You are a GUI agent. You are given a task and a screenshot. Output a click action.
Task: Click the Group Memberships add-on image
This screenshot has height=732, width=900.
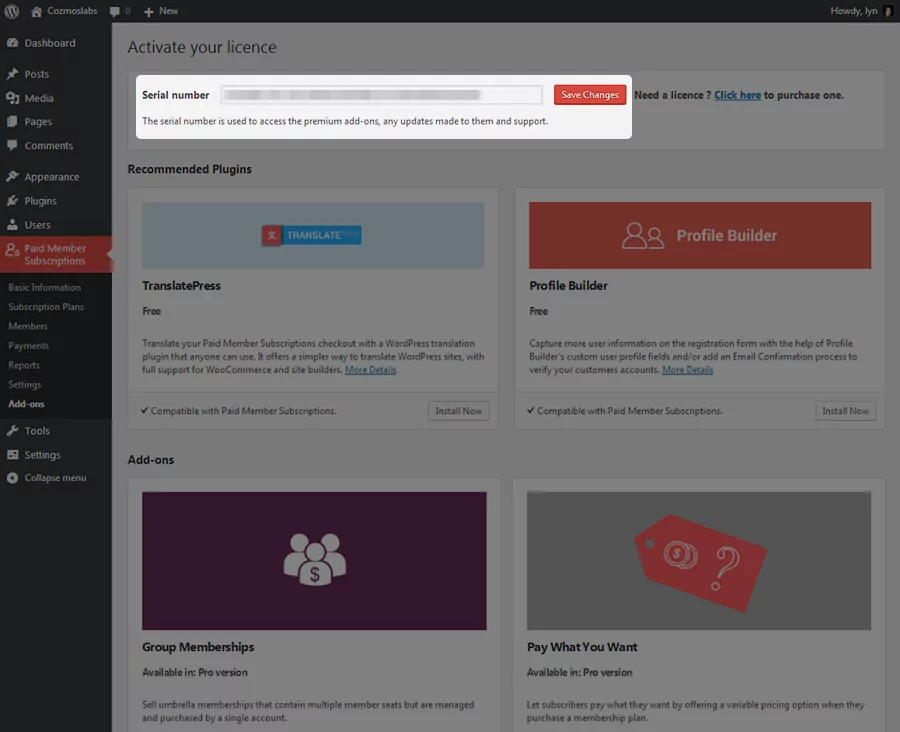314,561
